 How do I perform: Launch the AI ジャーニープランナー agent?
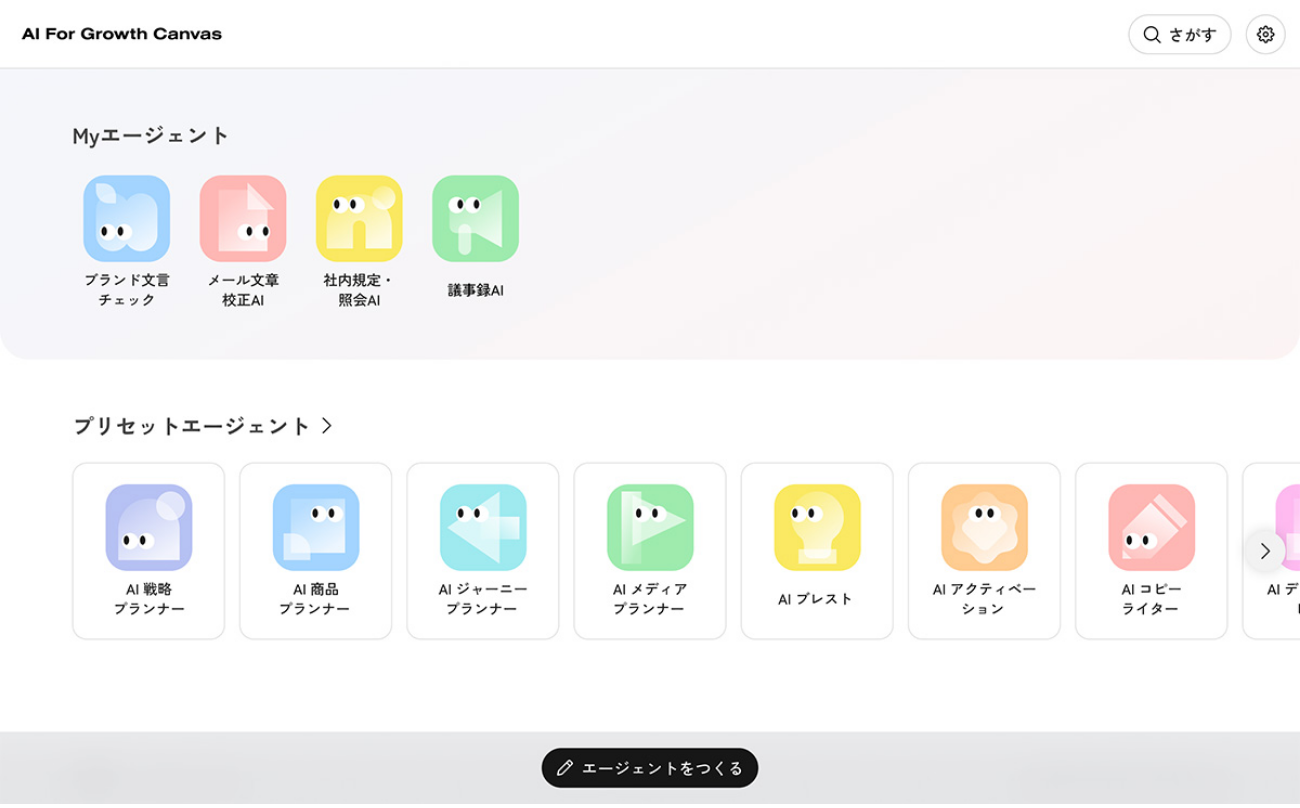482,548
